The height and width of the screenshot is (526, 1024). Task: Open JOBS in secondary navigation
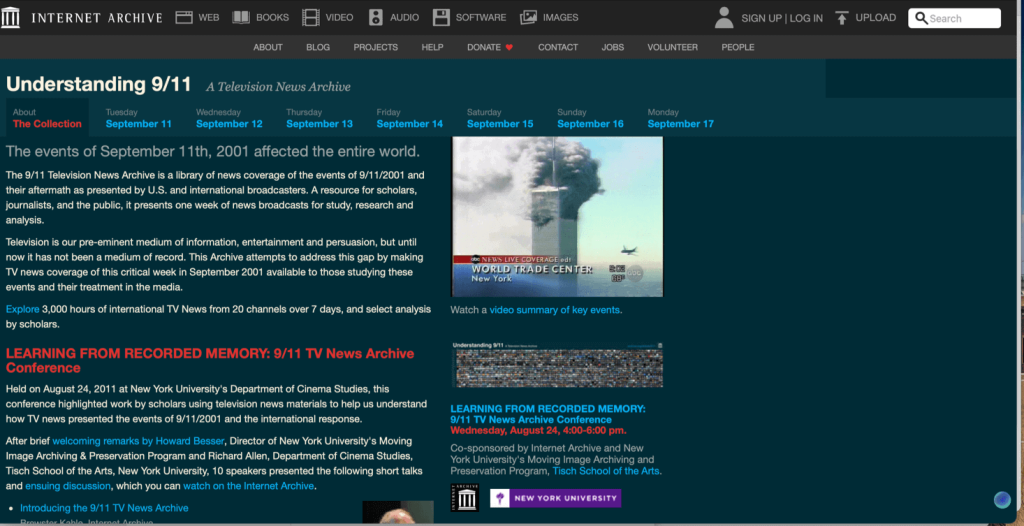(x=613, y=47)
